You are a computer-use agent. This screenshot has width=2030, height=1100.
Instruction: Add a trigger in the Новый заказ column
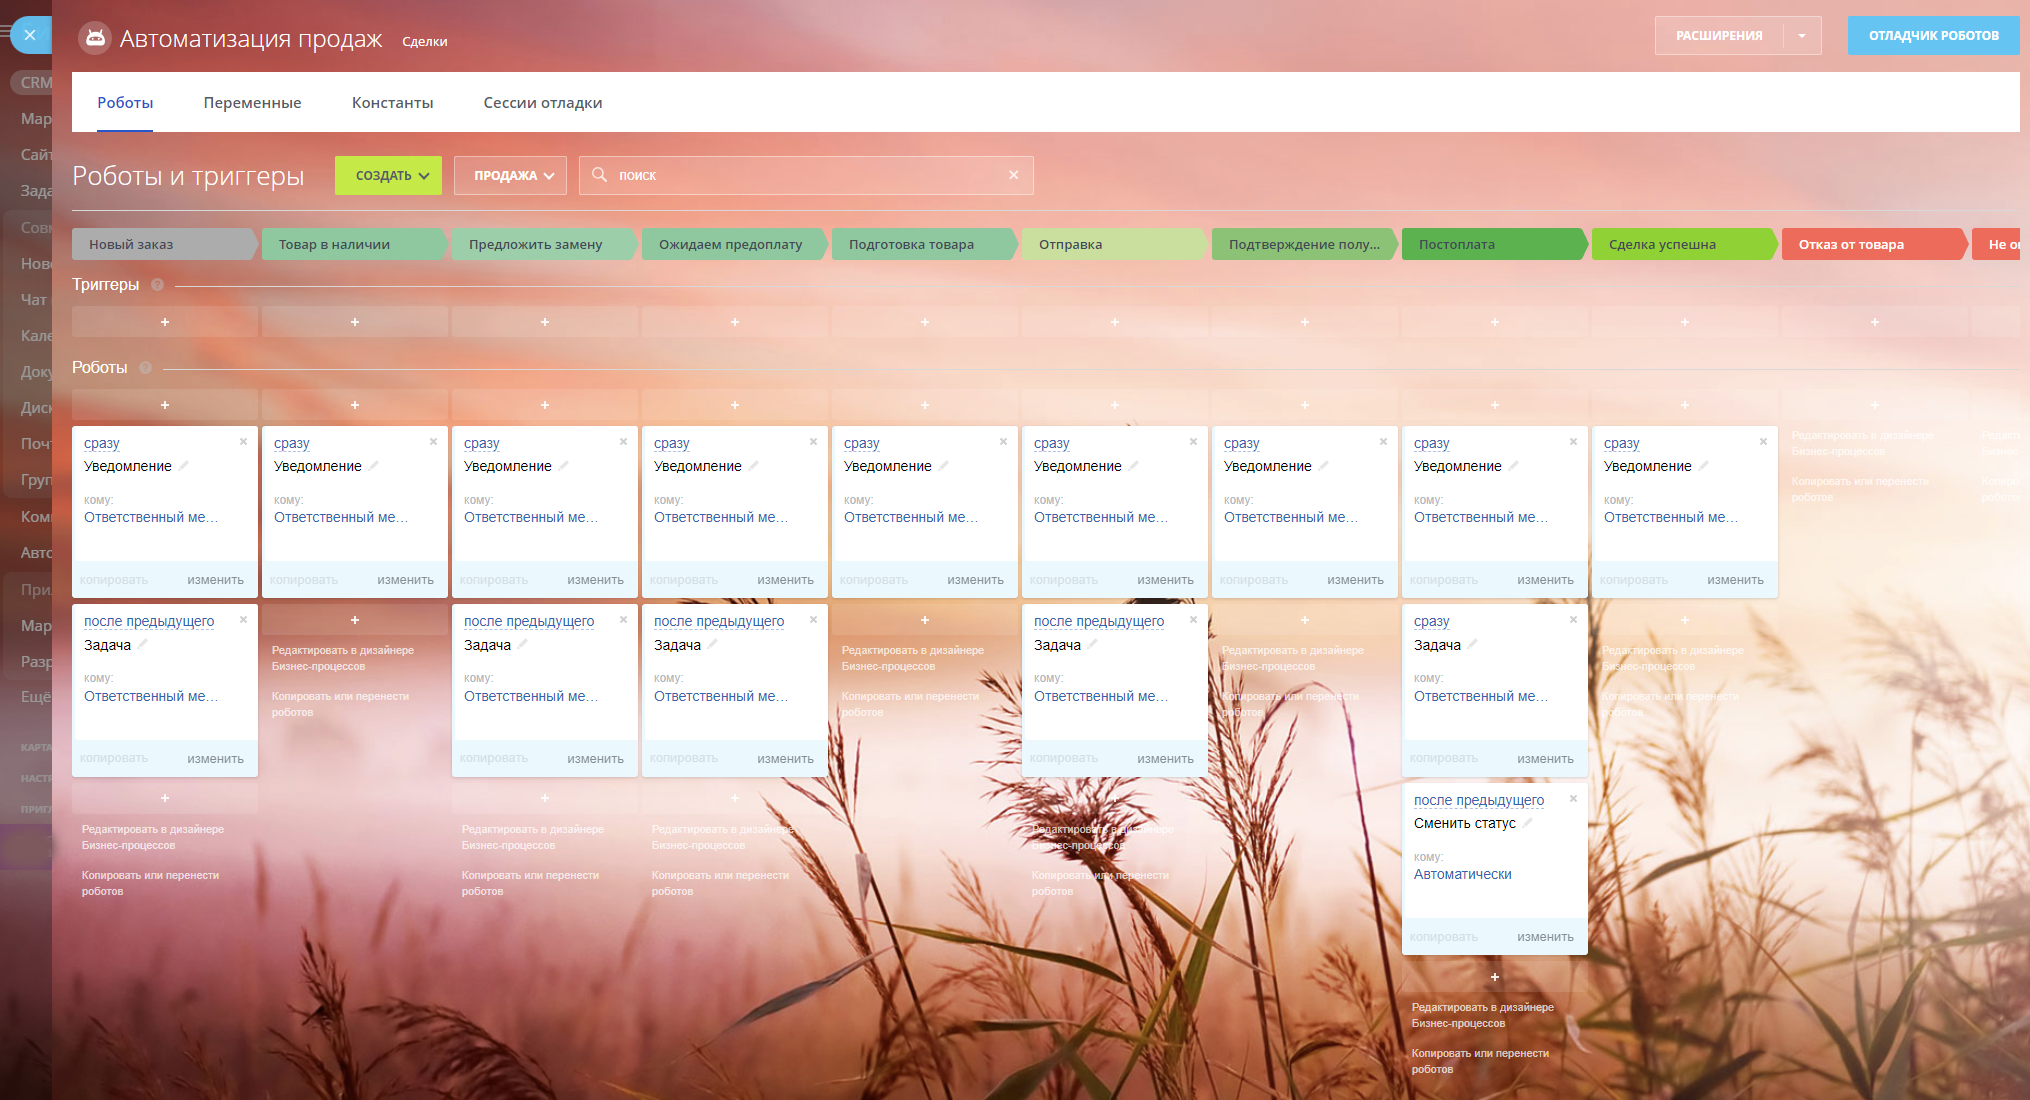[165, 322]
